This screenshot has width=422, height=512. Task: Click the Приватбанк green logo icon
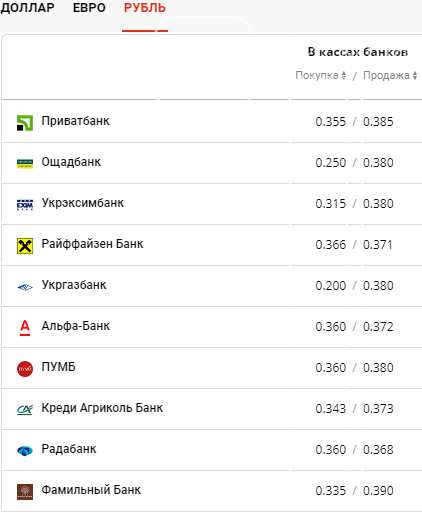coord(25,123)
